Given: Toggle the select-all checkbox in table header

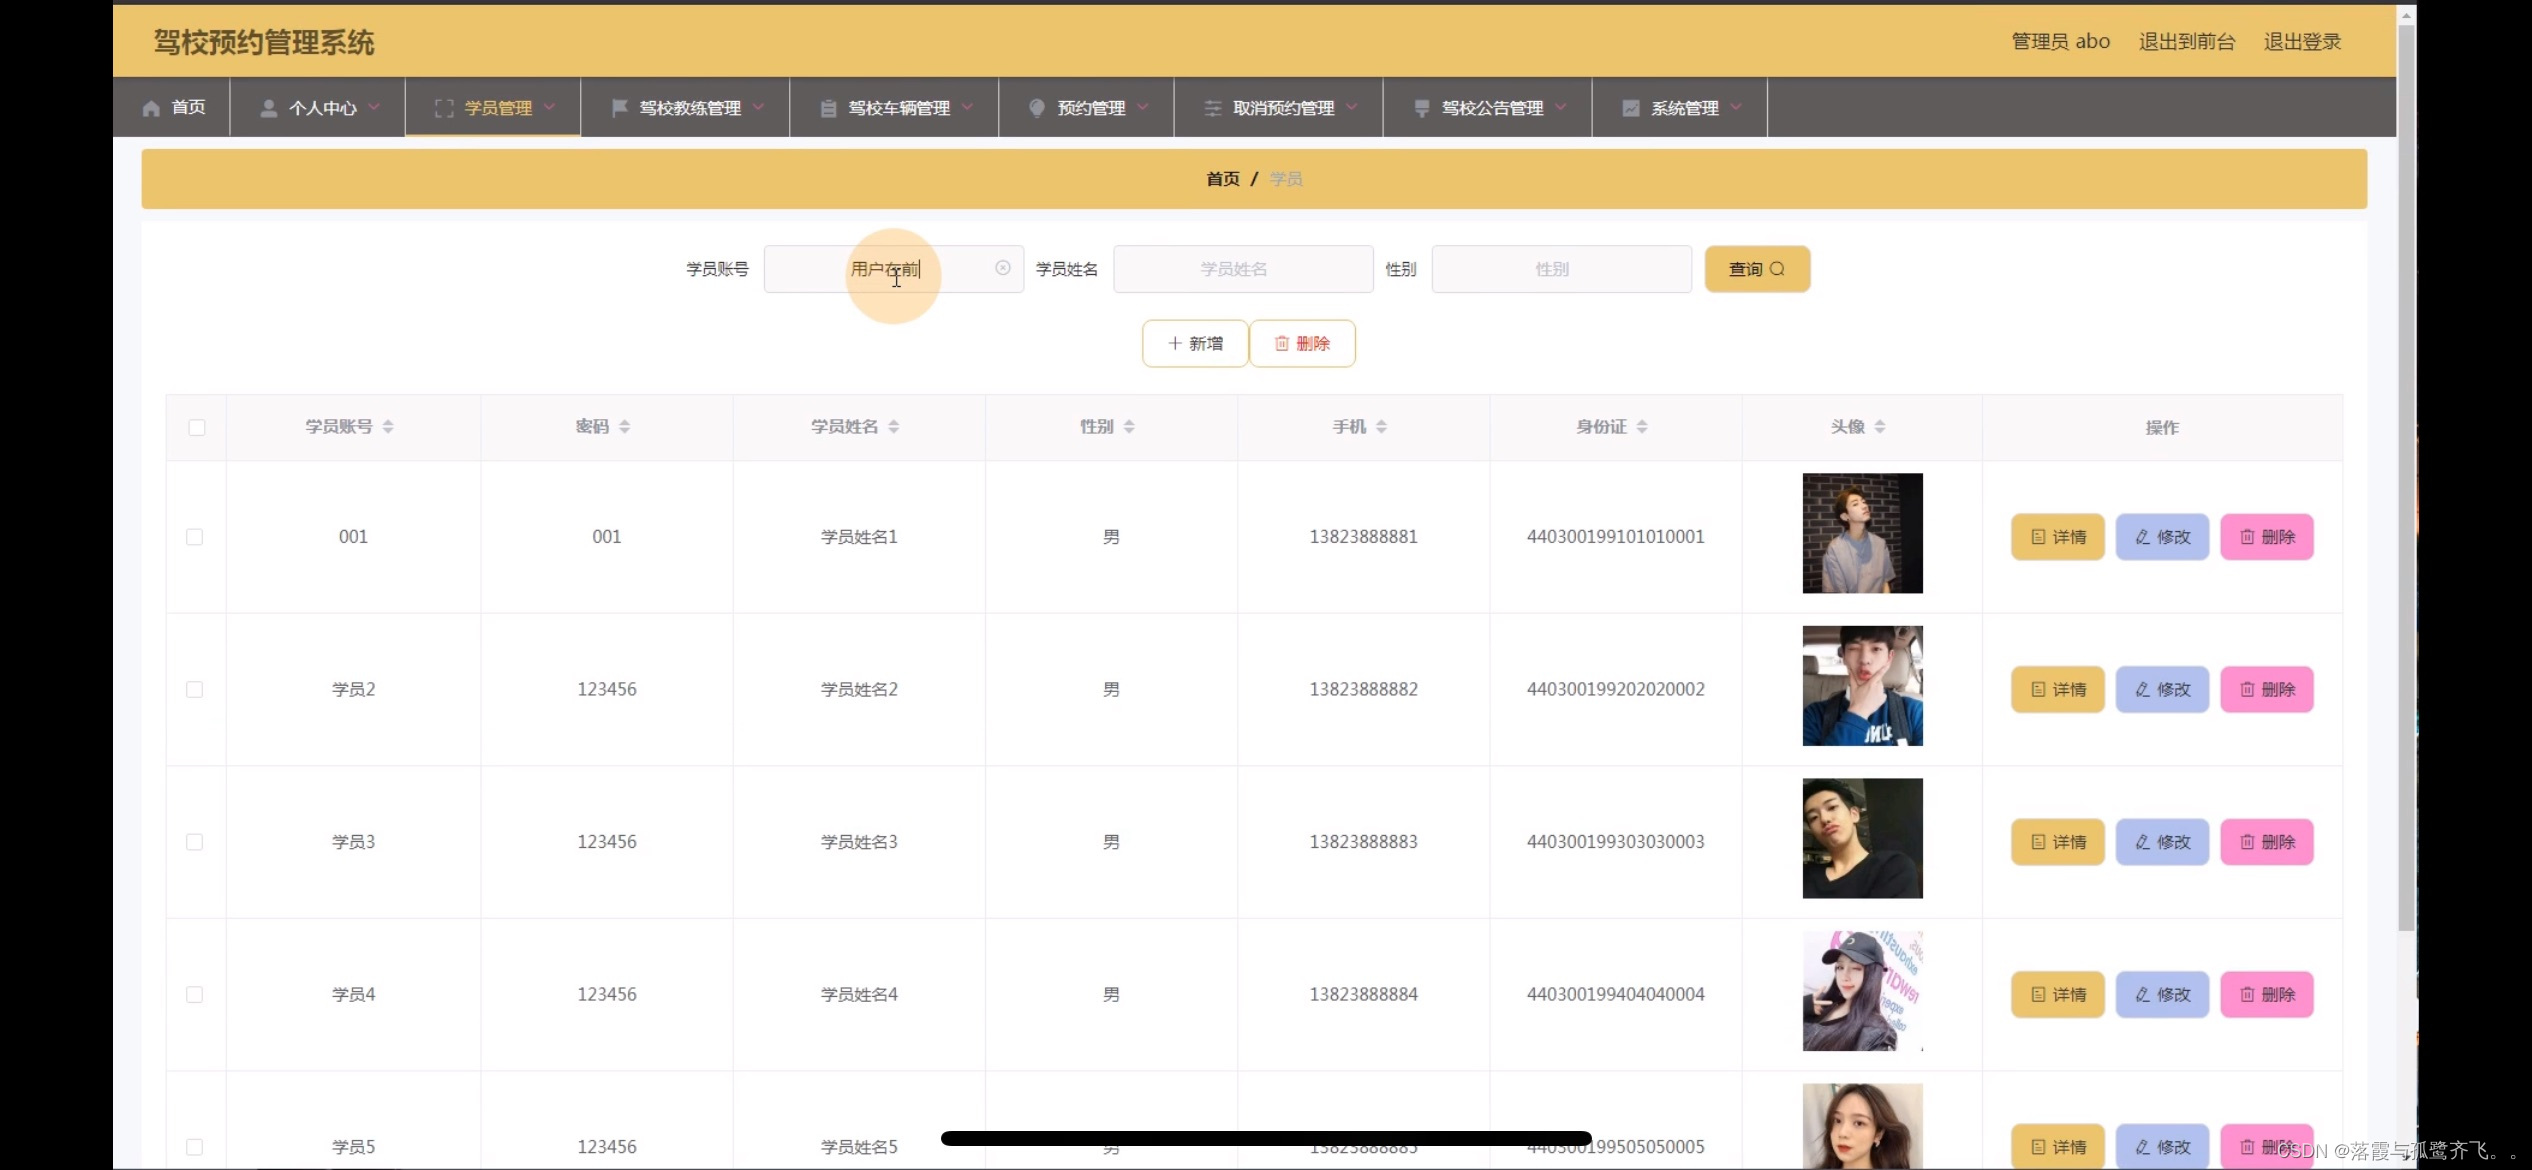Looking at the screenshot, I should pyautogui.click(x=197, y=428).
